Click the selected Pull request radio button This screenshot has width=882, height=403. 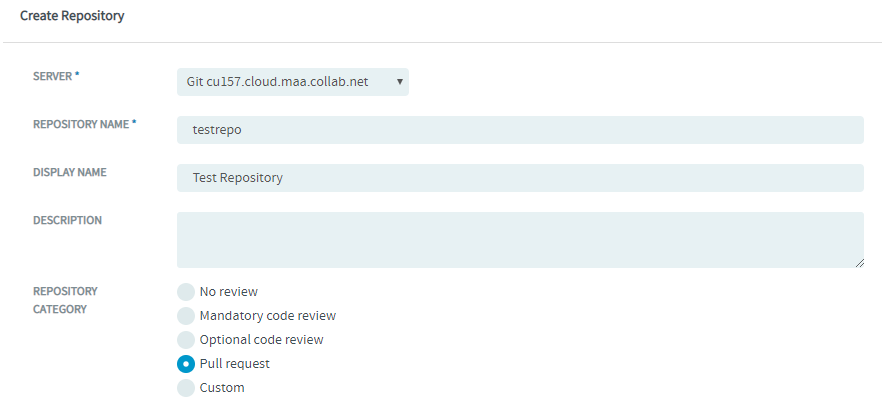point(186,364)
